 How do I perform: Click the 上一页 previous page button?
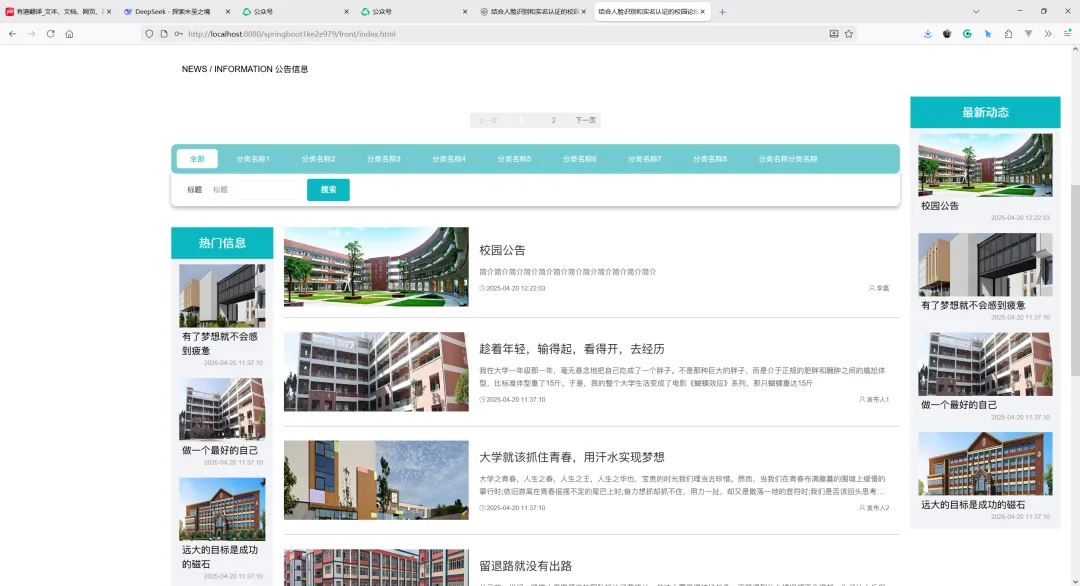[x=488, y=121]
